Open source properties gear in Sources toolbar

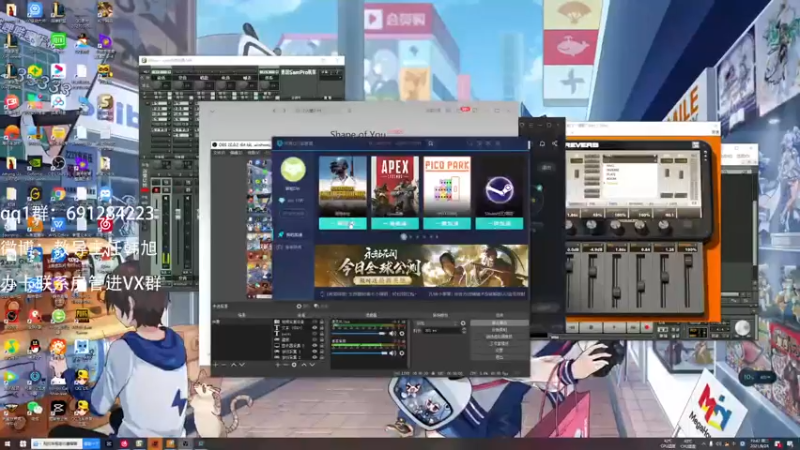click(294, 365)
